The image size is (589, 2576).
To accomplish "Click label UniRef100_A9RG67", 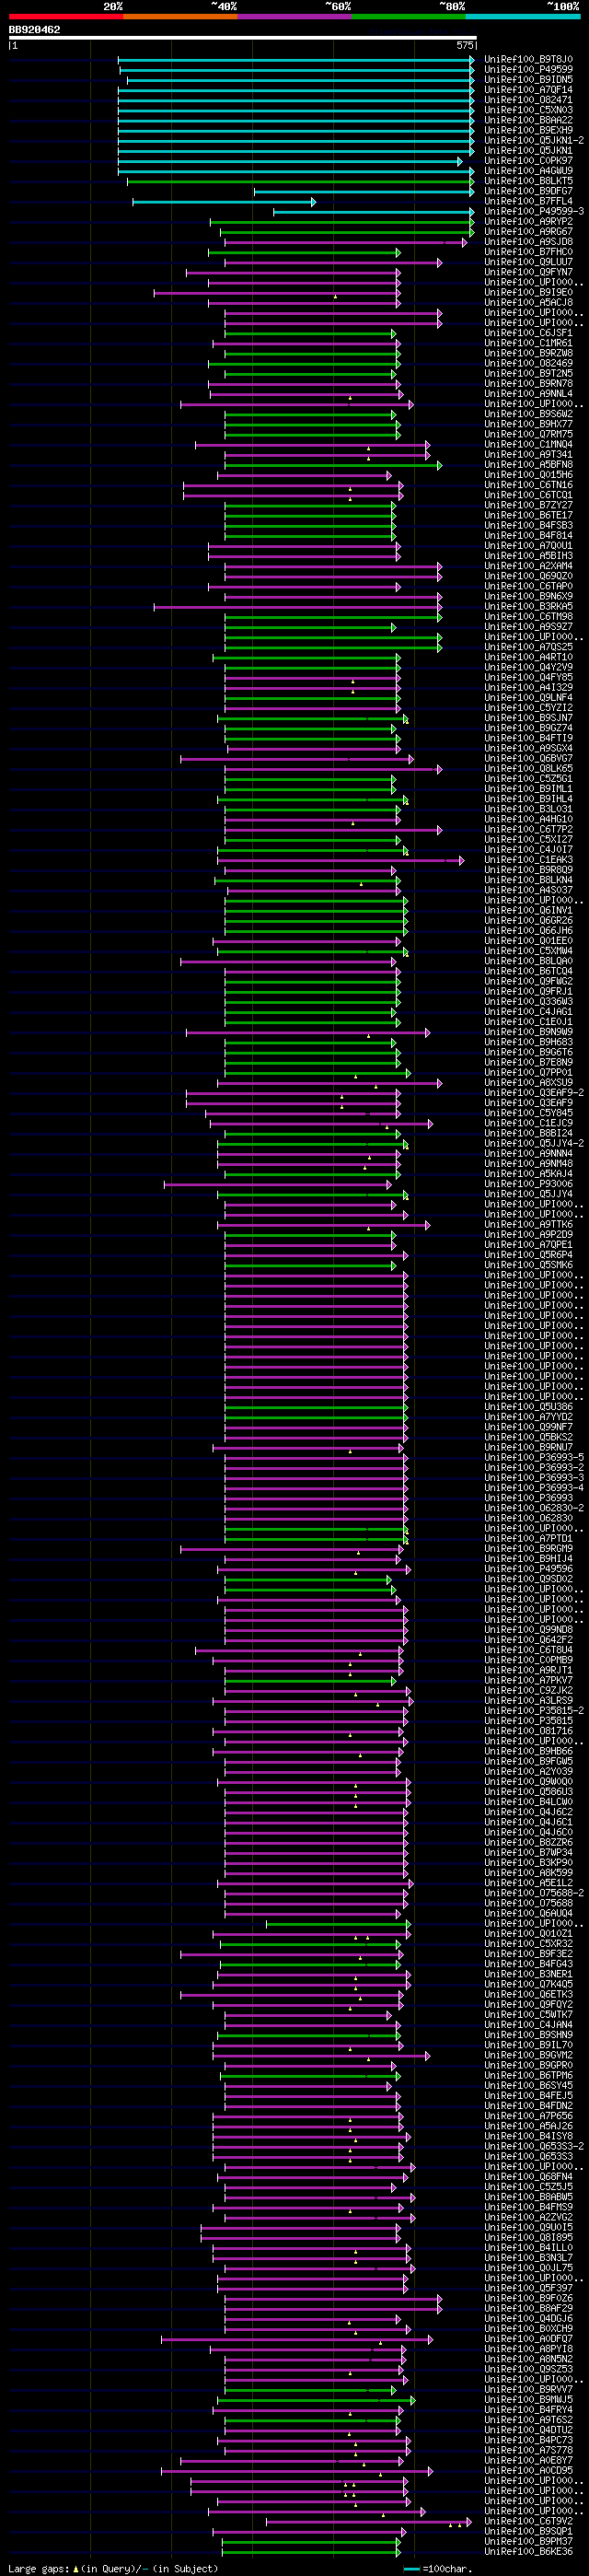I will 529,232.
